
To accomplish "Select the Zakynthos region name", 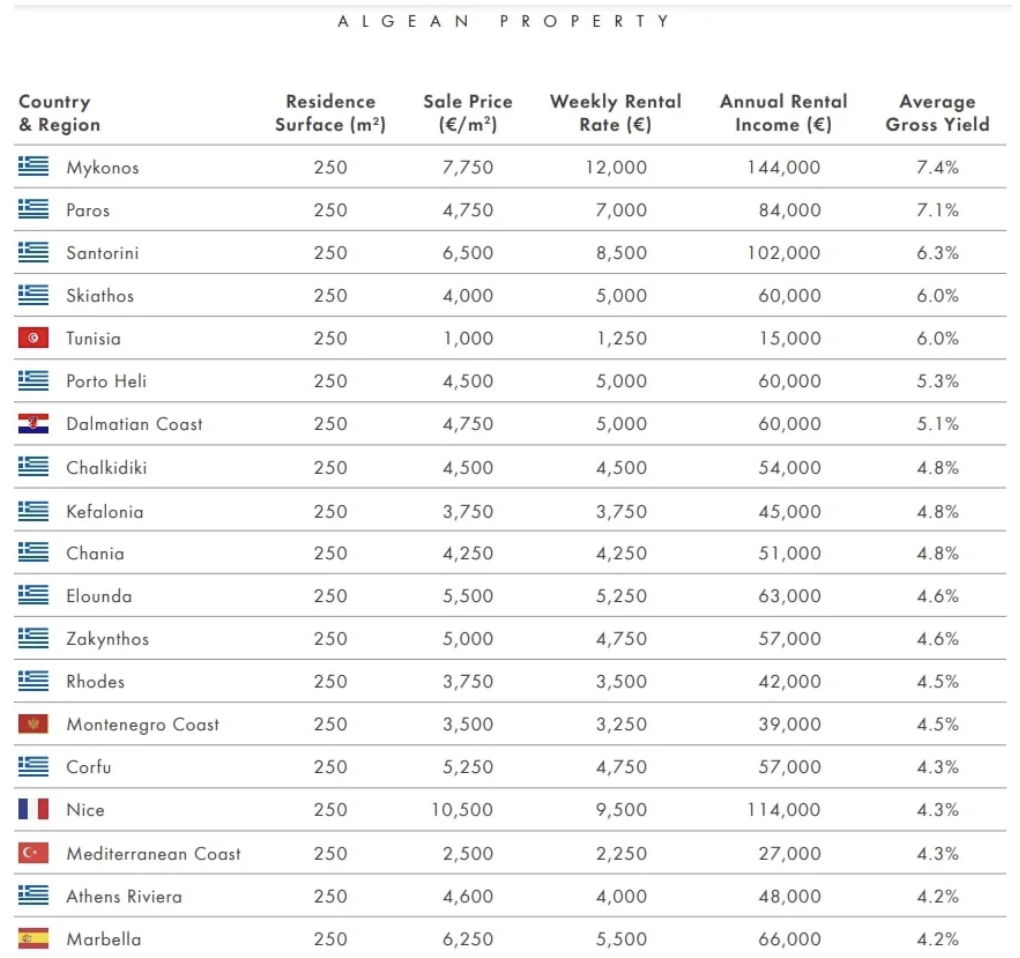I will (107, 639).
